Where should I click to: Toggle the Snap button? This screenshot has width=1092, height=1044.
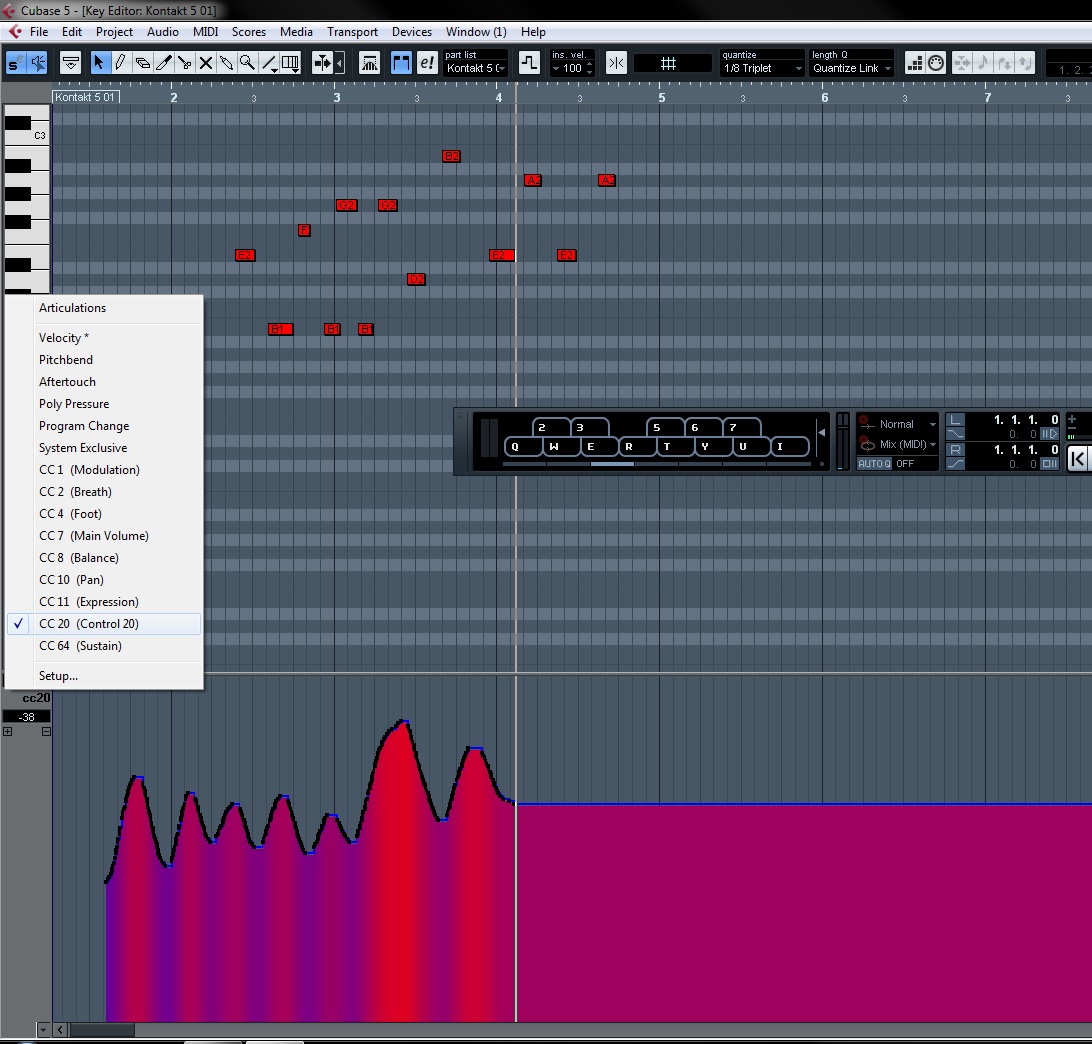coord(616,63)
